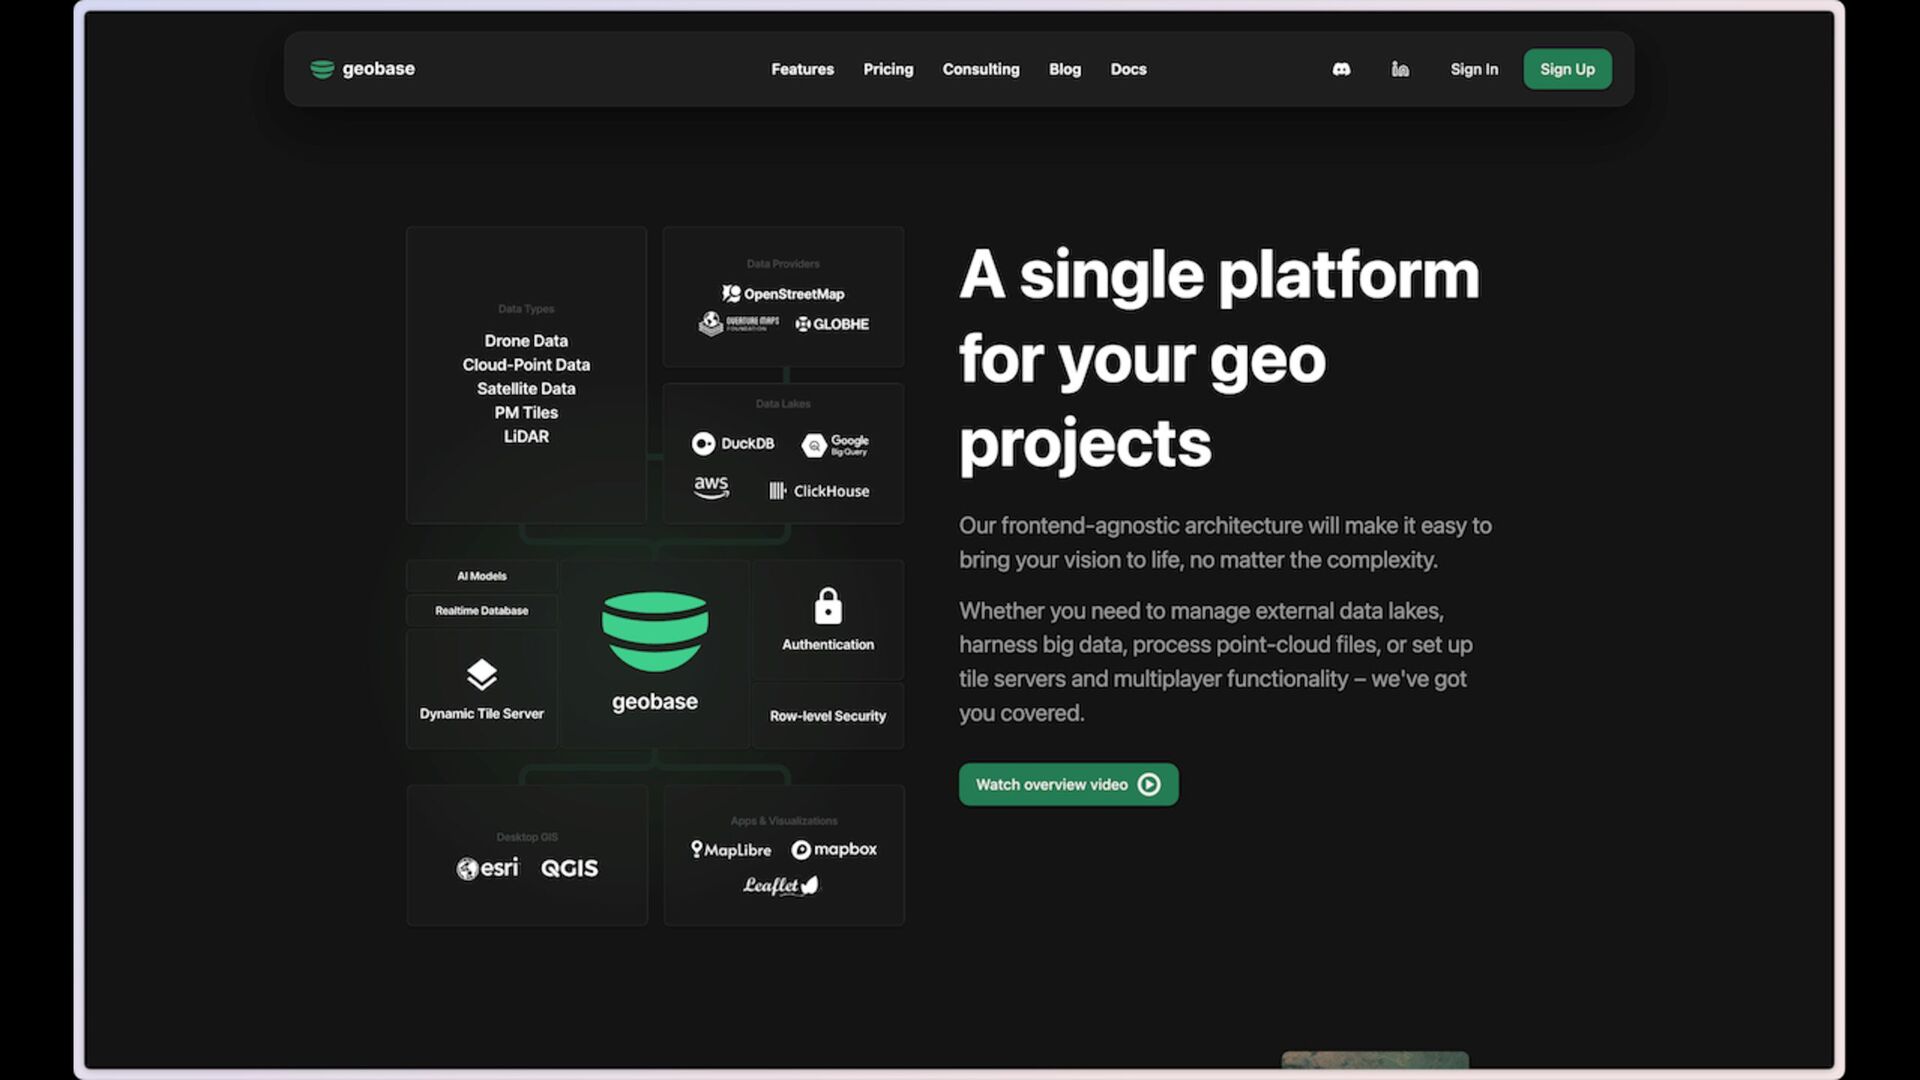Click the Leaflet logo
The image size is (1920, 1080).
(781, 885)
